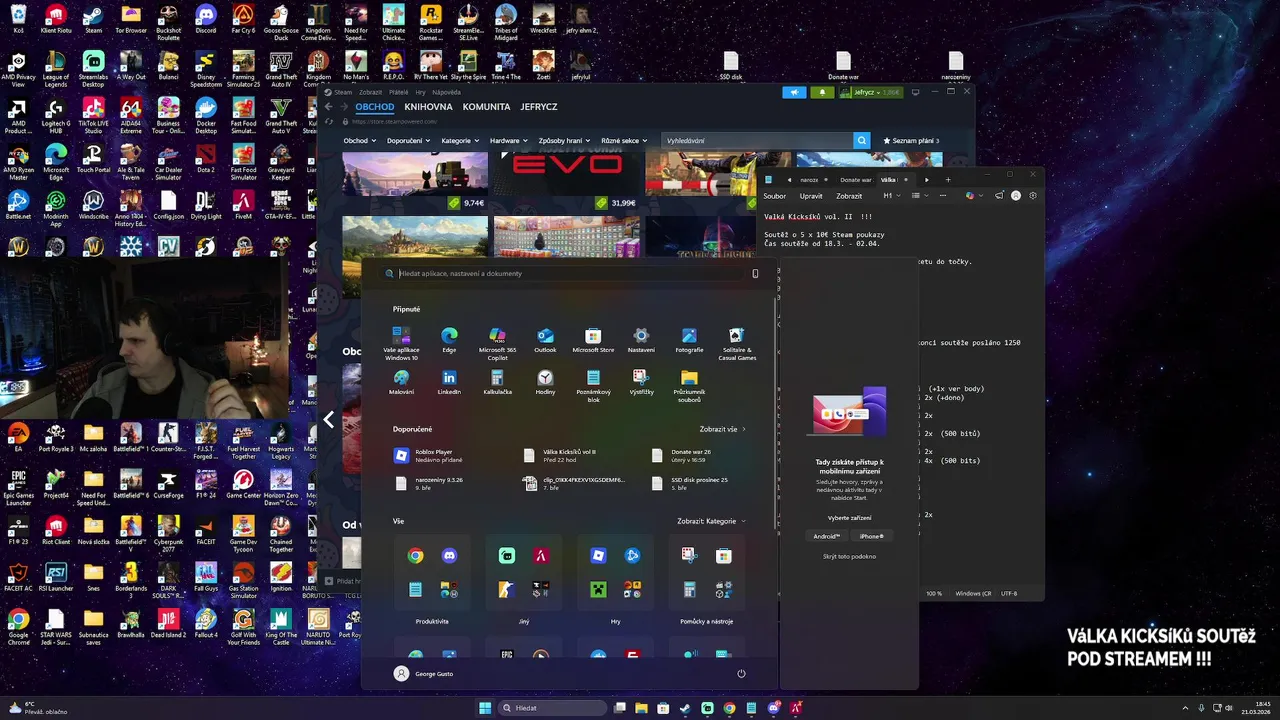Screen dimensions: 1280x720
Task: Click Skrýt tuto podokno link
Action: pyautogui.click(x=849, y=556)
